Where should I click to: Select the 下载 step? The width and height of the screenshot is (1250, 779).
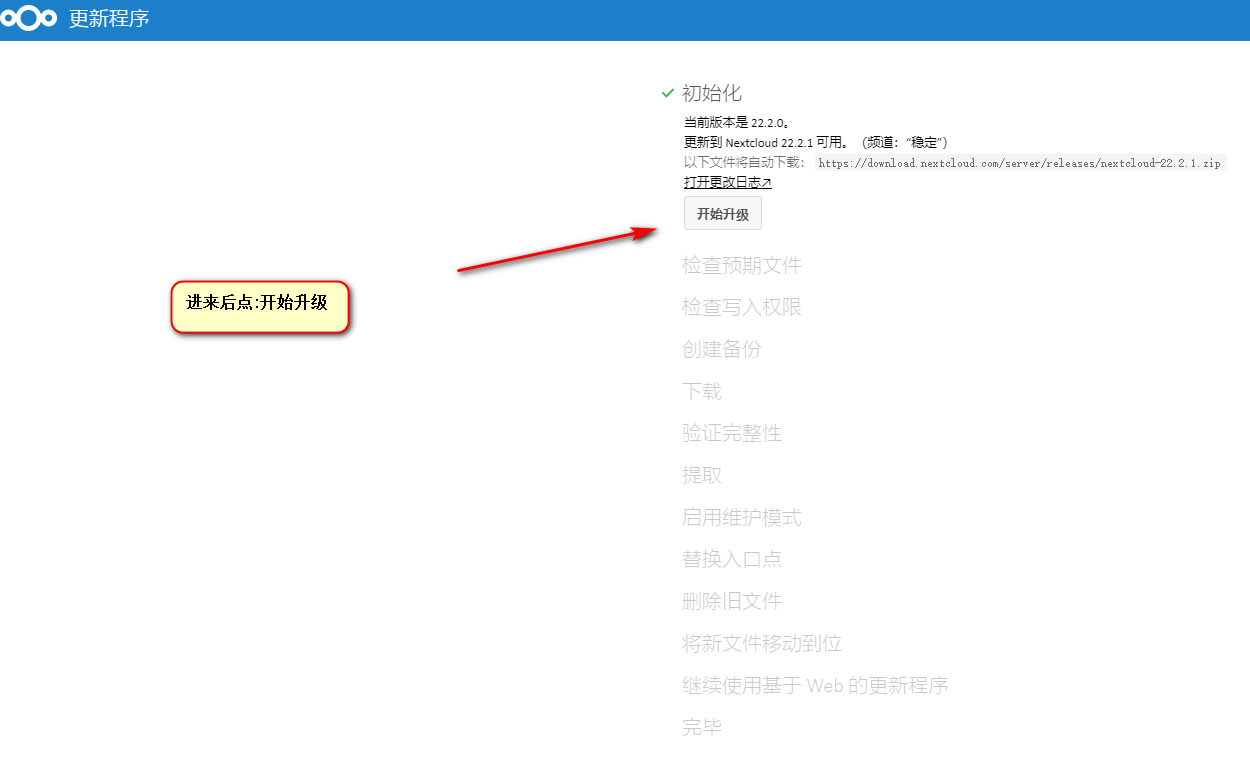702,391
